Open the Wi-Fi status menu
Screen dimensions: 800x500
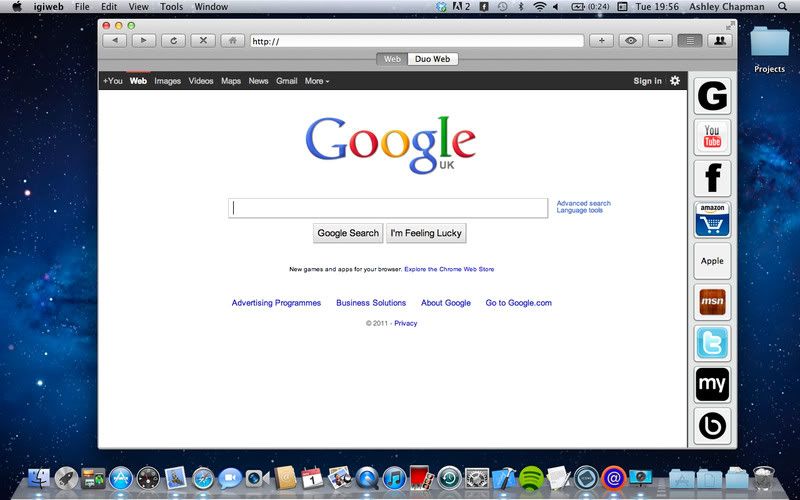pyautogui.click(x=539, y=7)
